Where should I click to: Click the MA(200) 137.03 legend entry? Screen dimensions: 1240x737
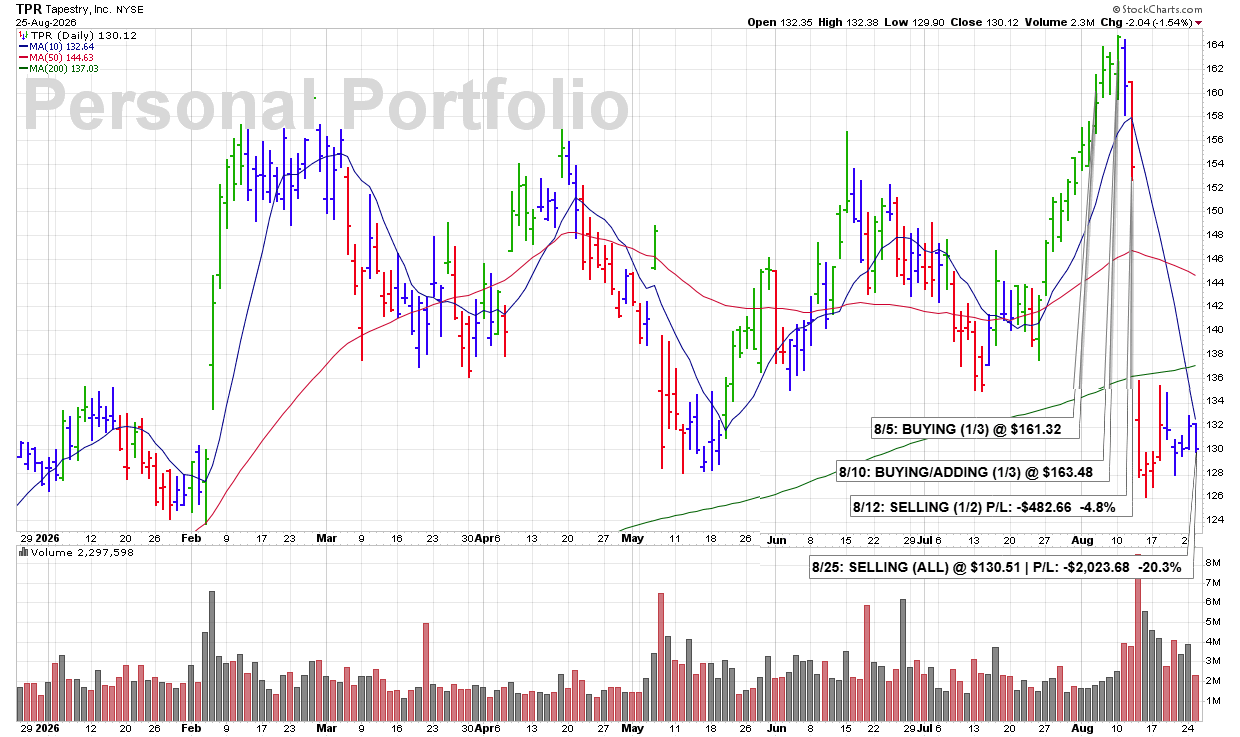pyautogui.click(x=64, y=68)
